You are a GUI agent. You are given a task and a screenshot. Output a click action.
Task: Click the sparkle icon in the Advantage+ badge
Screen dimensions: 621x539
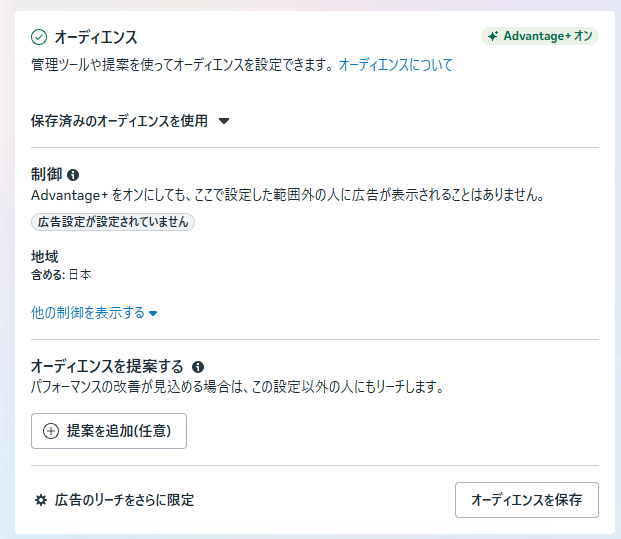tap(492, 37)
